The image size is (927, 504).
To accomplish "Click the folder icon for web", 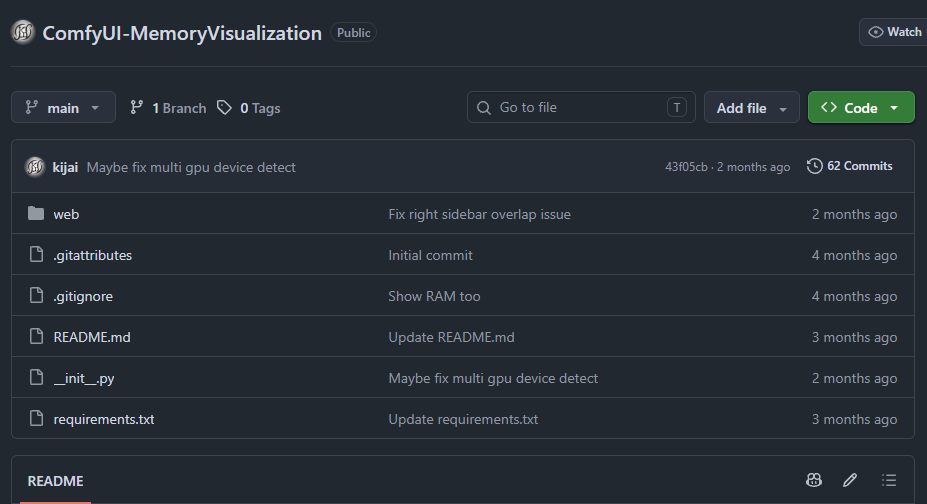I will (36, 213).
